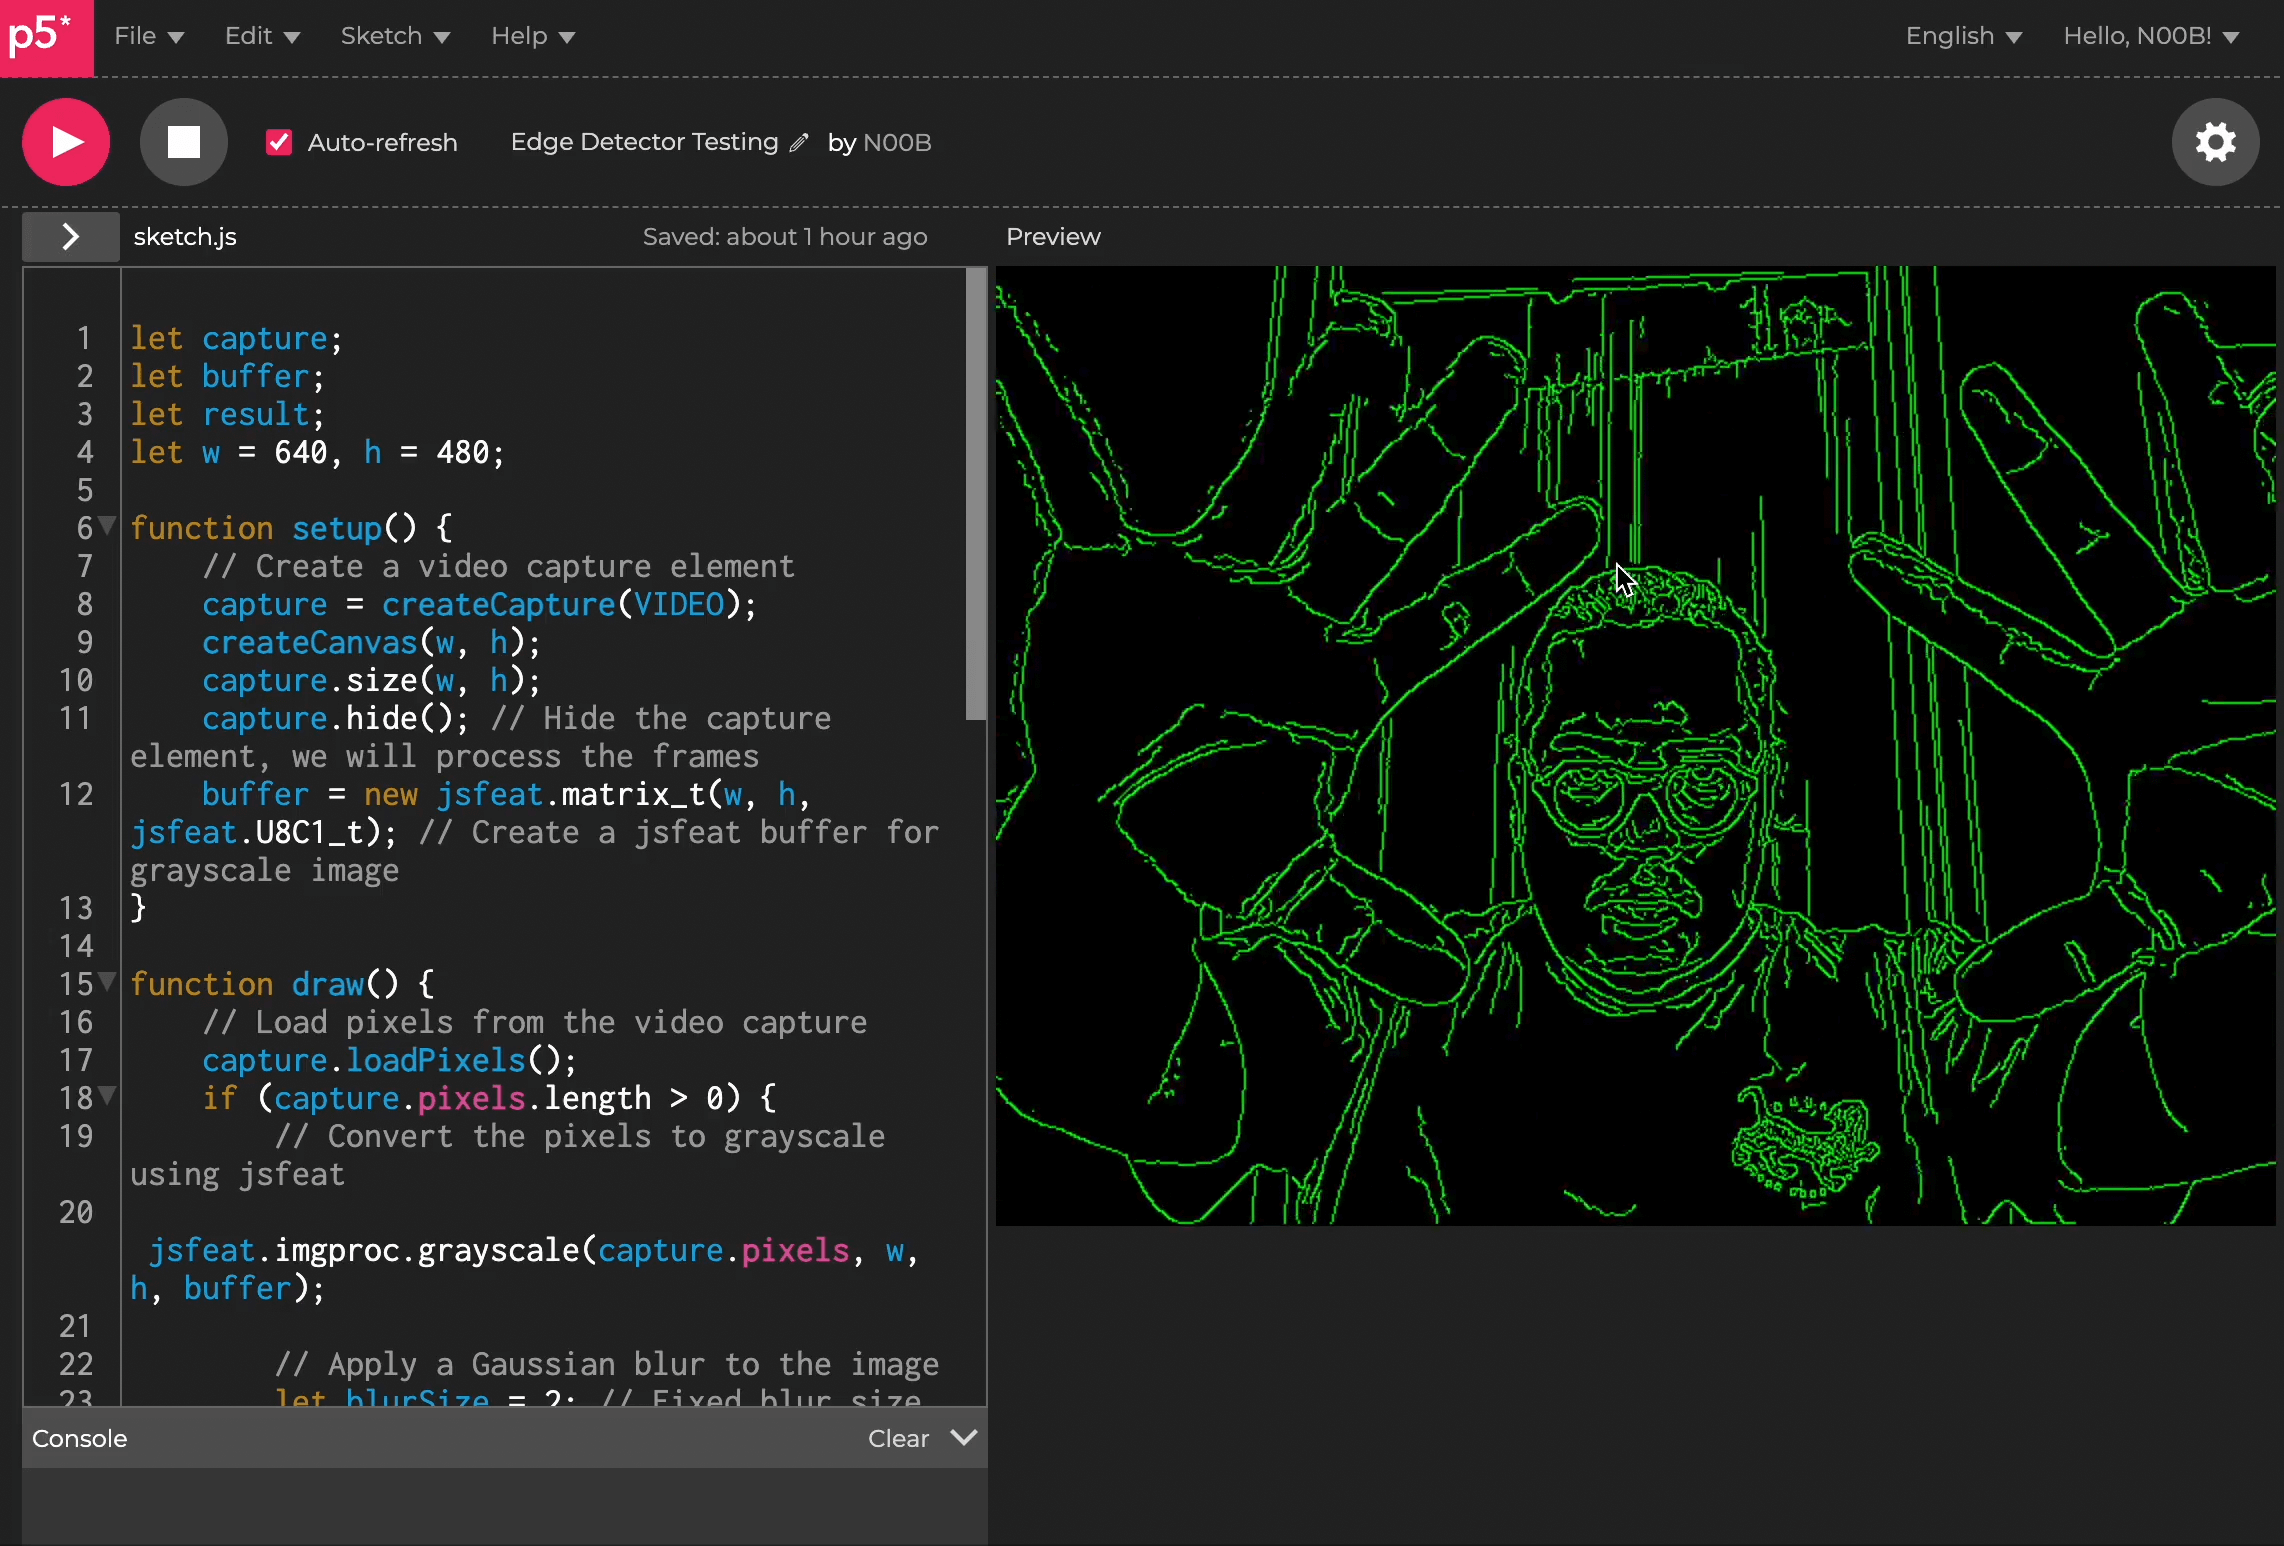This screenshot has width=2284, height=1546.
Task: Click the settings gear icon
Action: [x=2217, y=141]
